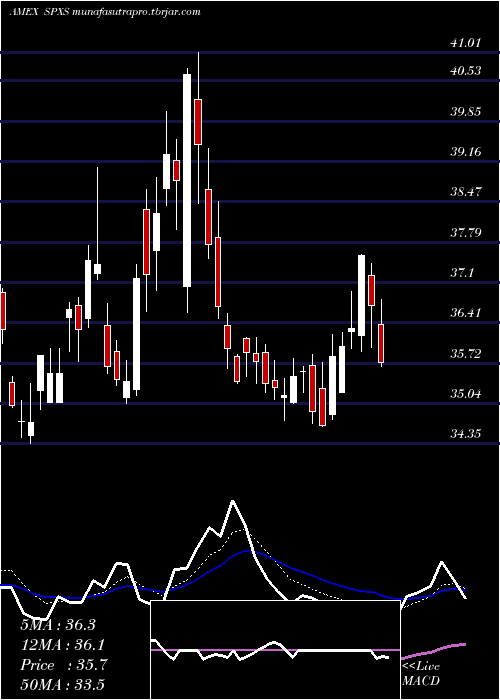500x700 pixels.
Task: Click the 41.01 price level label
Action: pyautogui.click(x=466, y=43)
